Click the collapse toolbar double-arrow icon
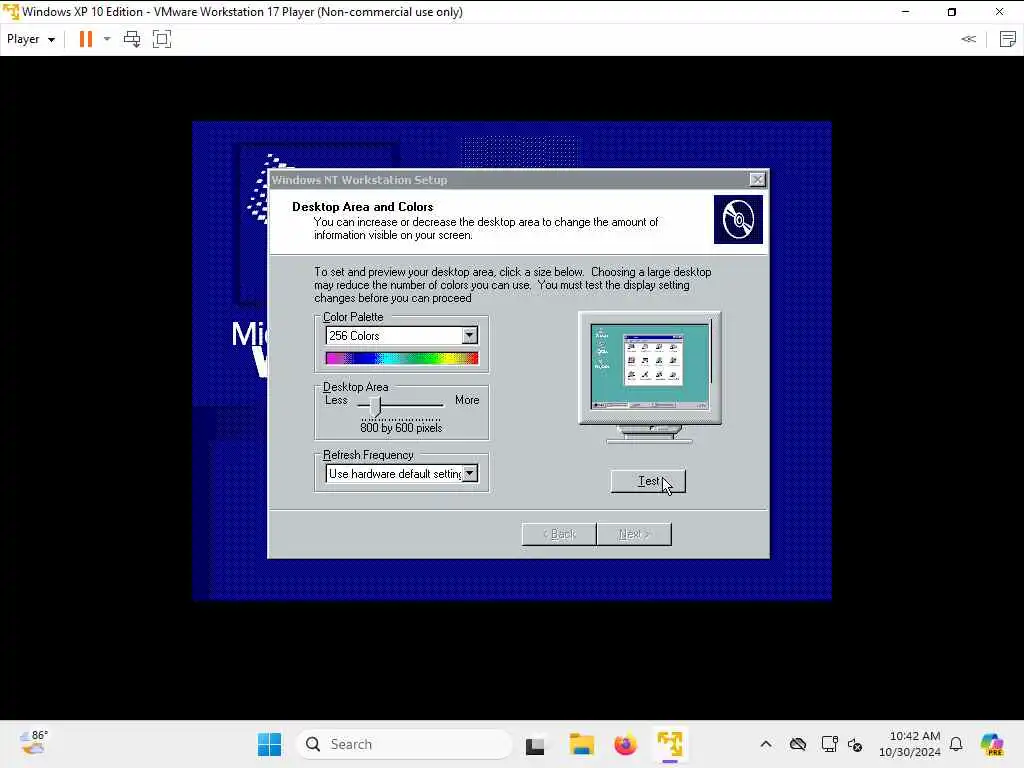 968,39
